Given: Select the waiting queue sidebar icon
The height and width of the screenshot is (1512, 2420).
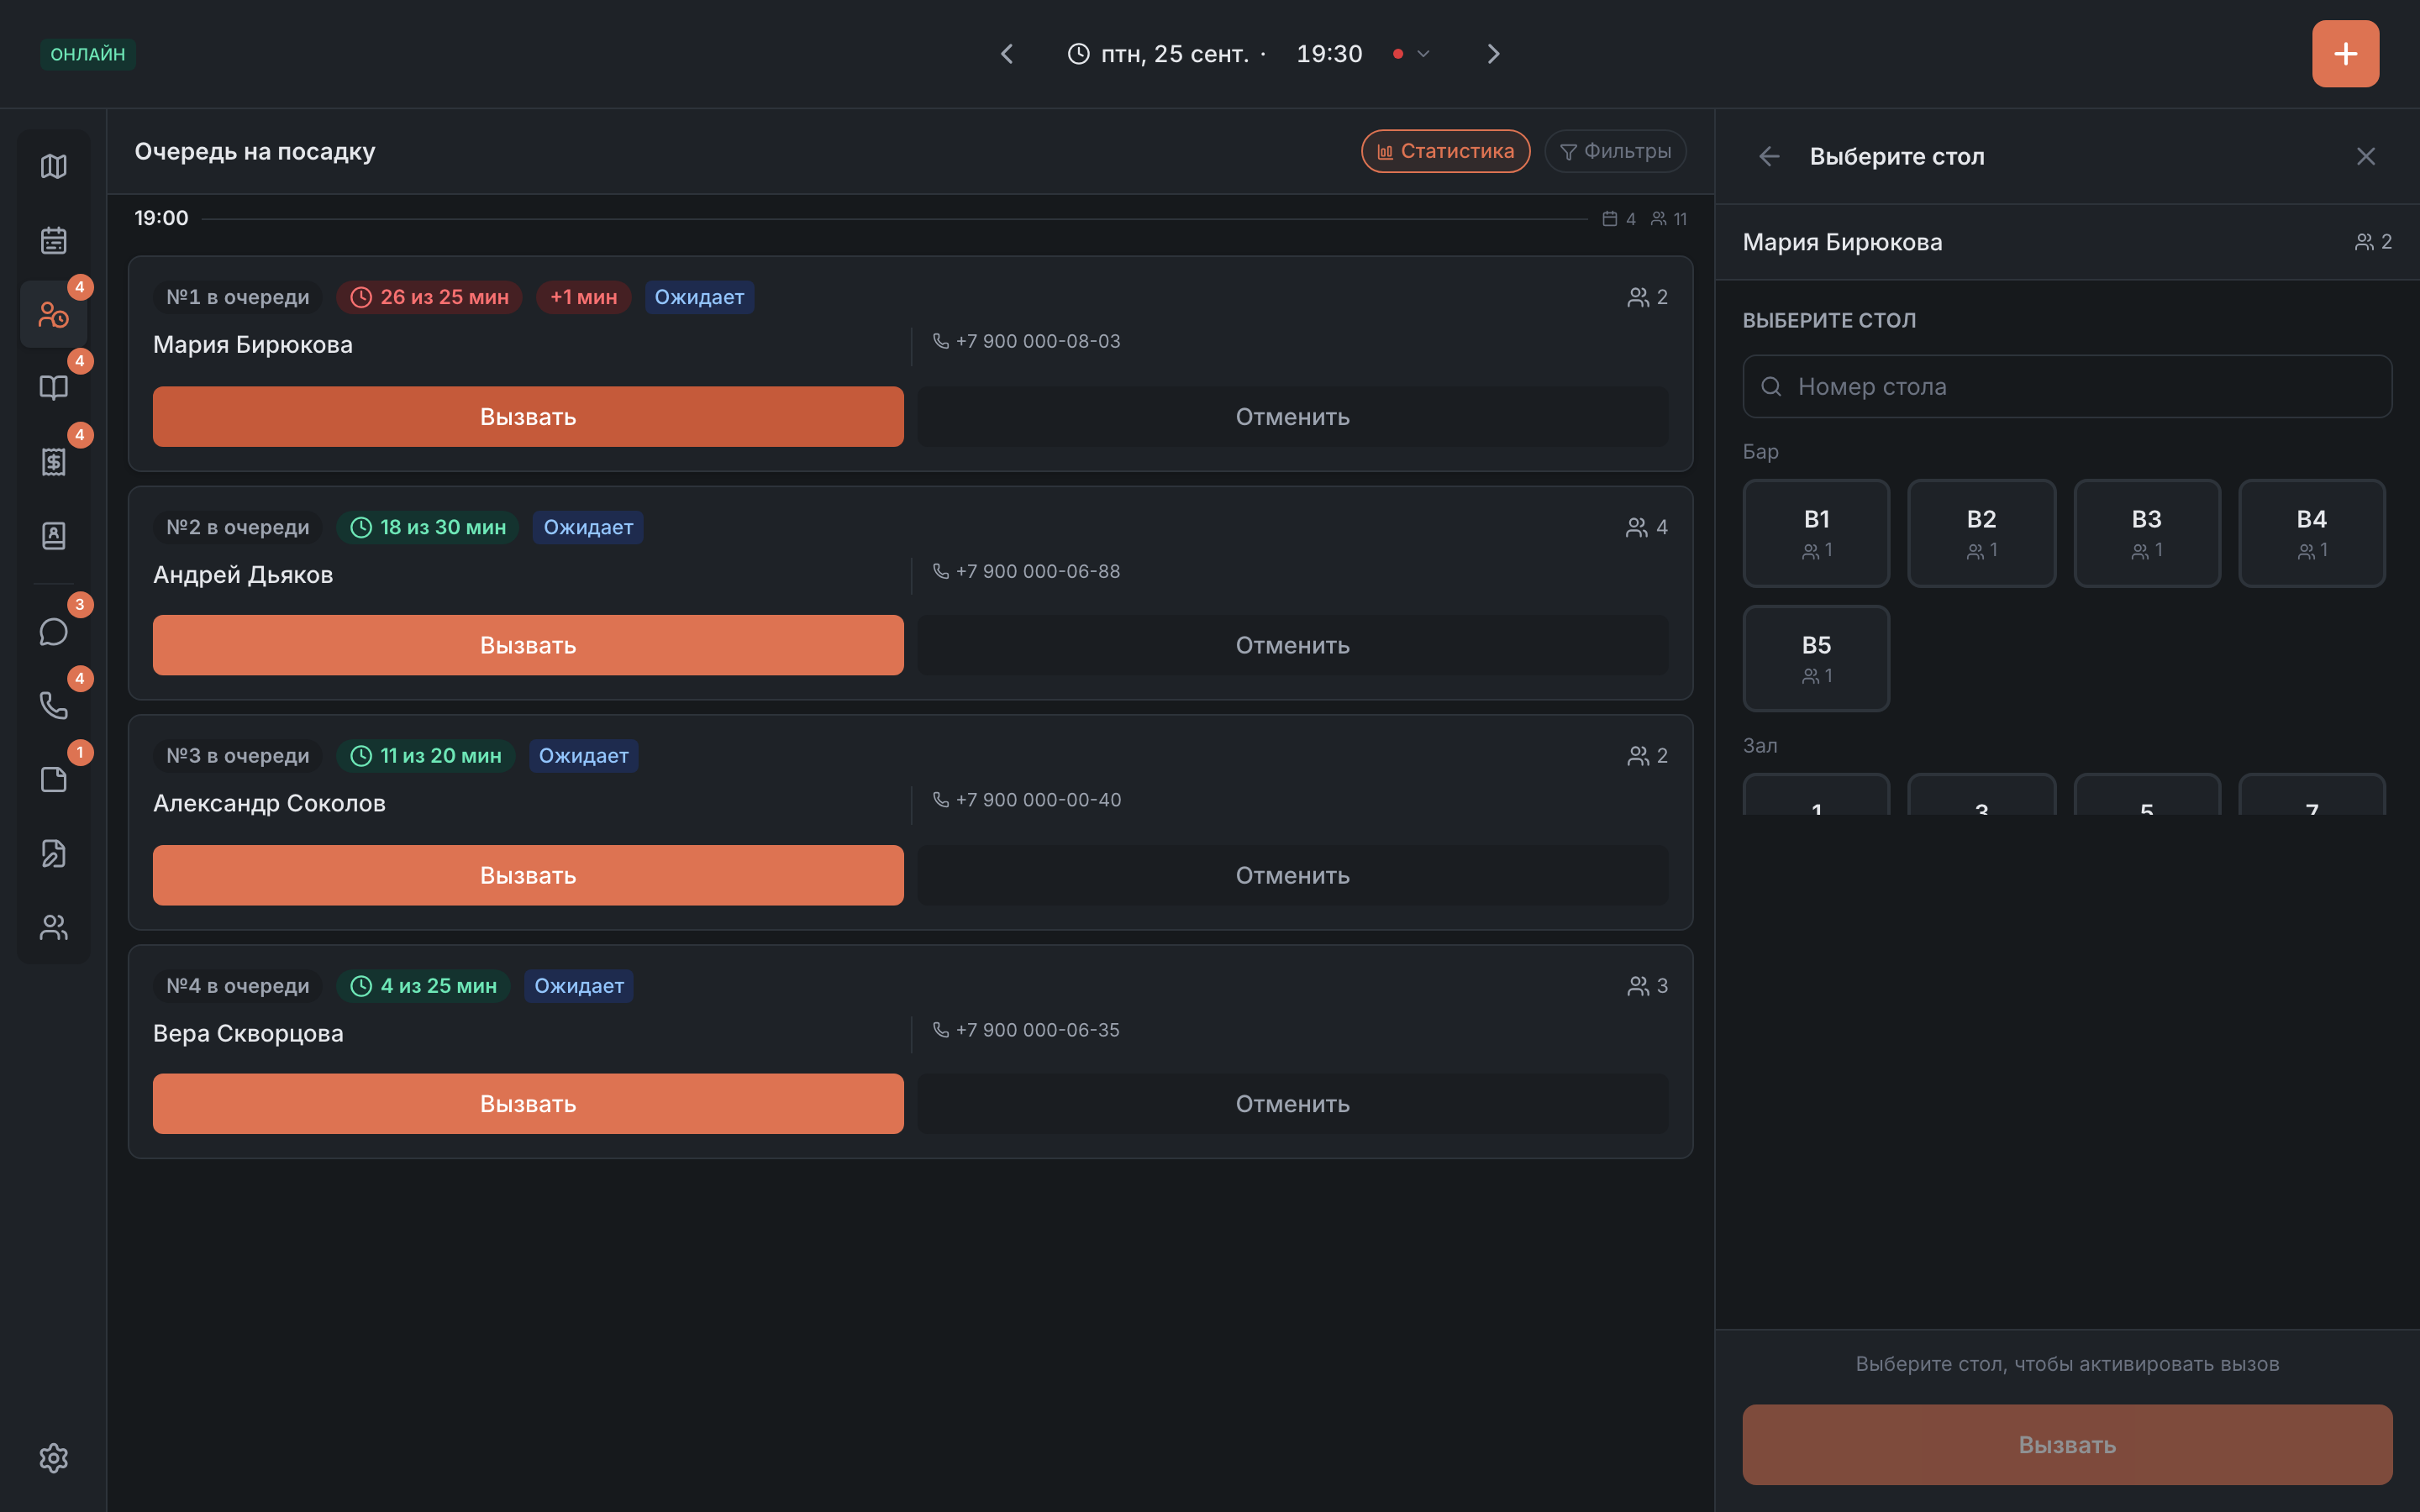Looking at the screenshot, I should [x=53, y=314].
